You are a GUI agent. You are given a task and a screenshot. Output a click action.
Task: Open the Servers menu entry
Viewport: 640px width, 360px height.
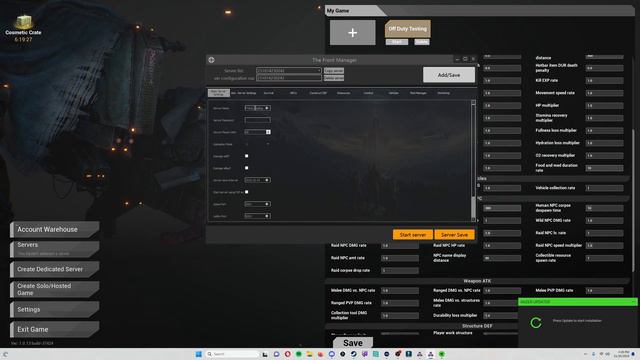tap(55, 249)
